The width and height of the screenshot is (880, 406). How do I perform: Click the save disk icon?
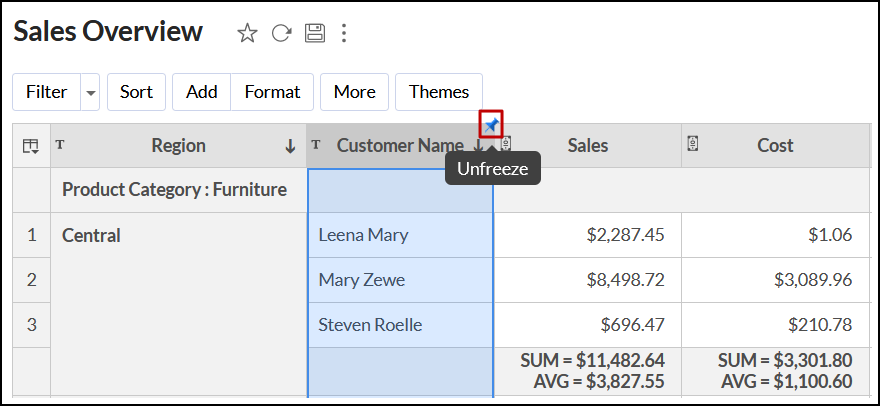coord(314,33)
